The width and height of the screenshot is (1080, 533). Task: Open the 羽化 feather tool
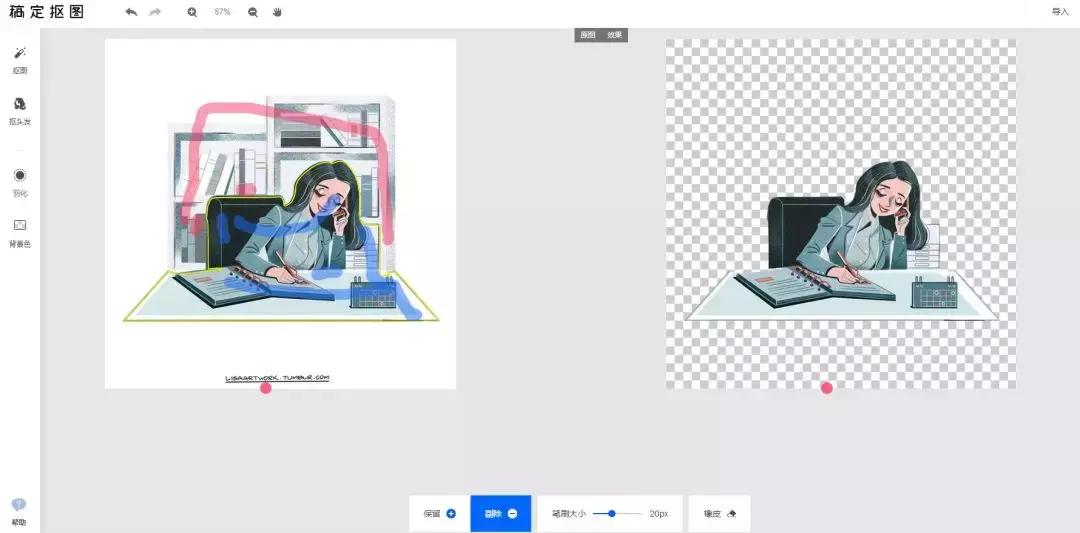[x=19, y=180]
